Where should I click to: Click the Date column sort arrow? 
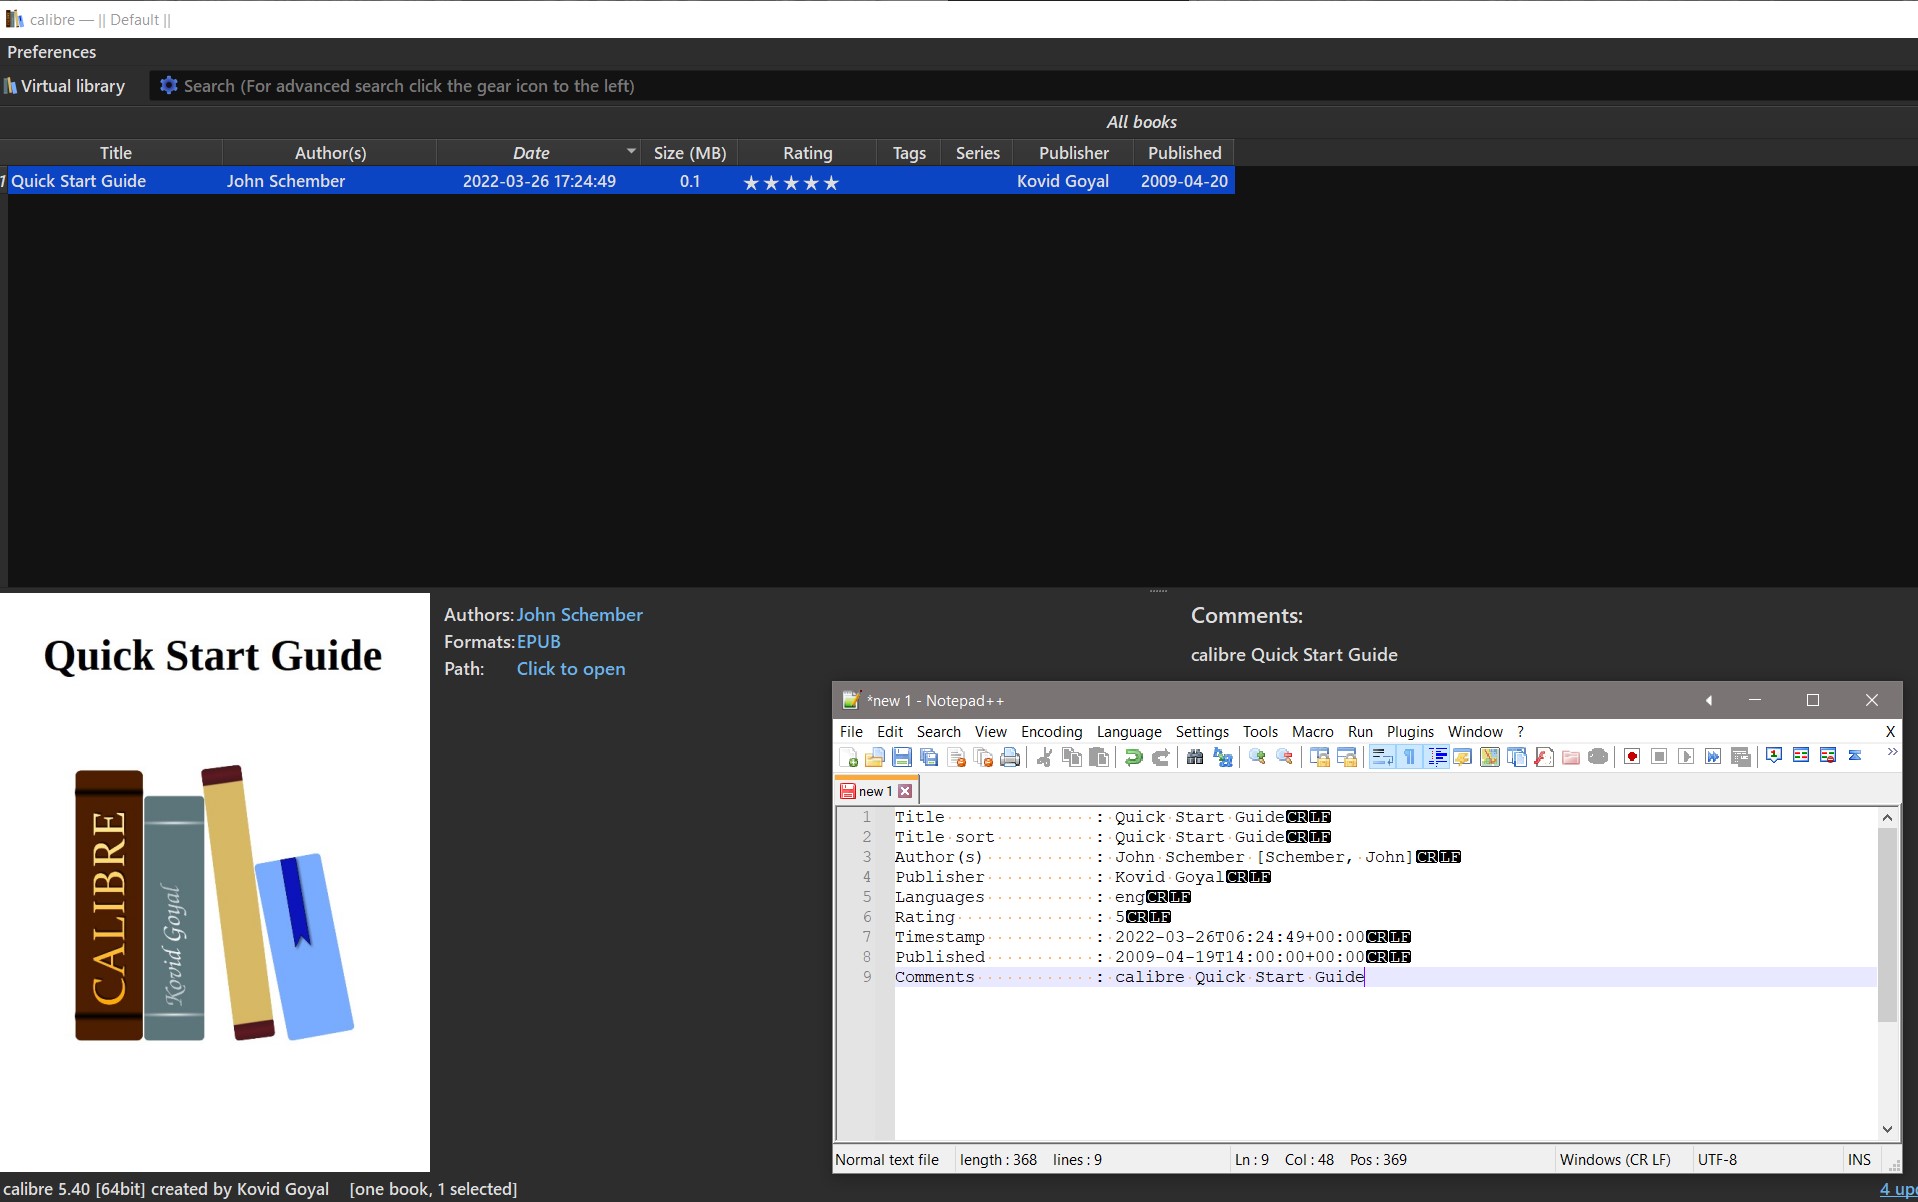tap(631, 152)
